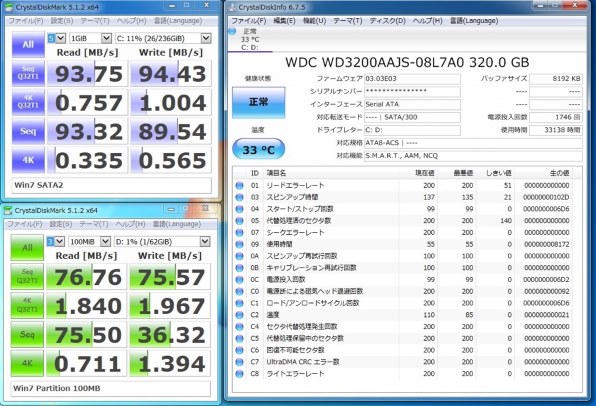Viewport: 596px width, 406px height.
Task: Click status icon for ID 09 使用時間
Action: (x=239, y=244)
